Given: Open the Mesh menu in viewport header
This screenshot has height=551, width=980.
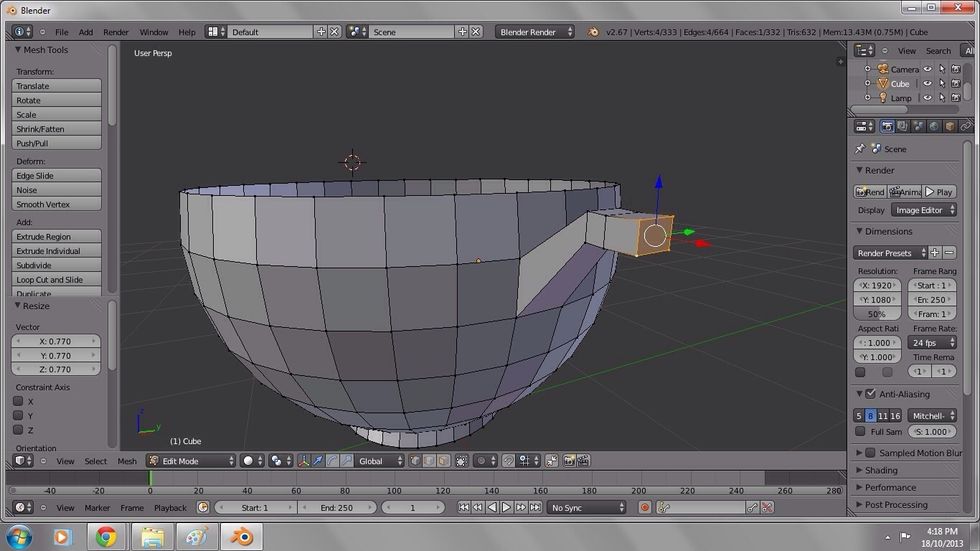Looking at the screenshot, I should 127,461.
